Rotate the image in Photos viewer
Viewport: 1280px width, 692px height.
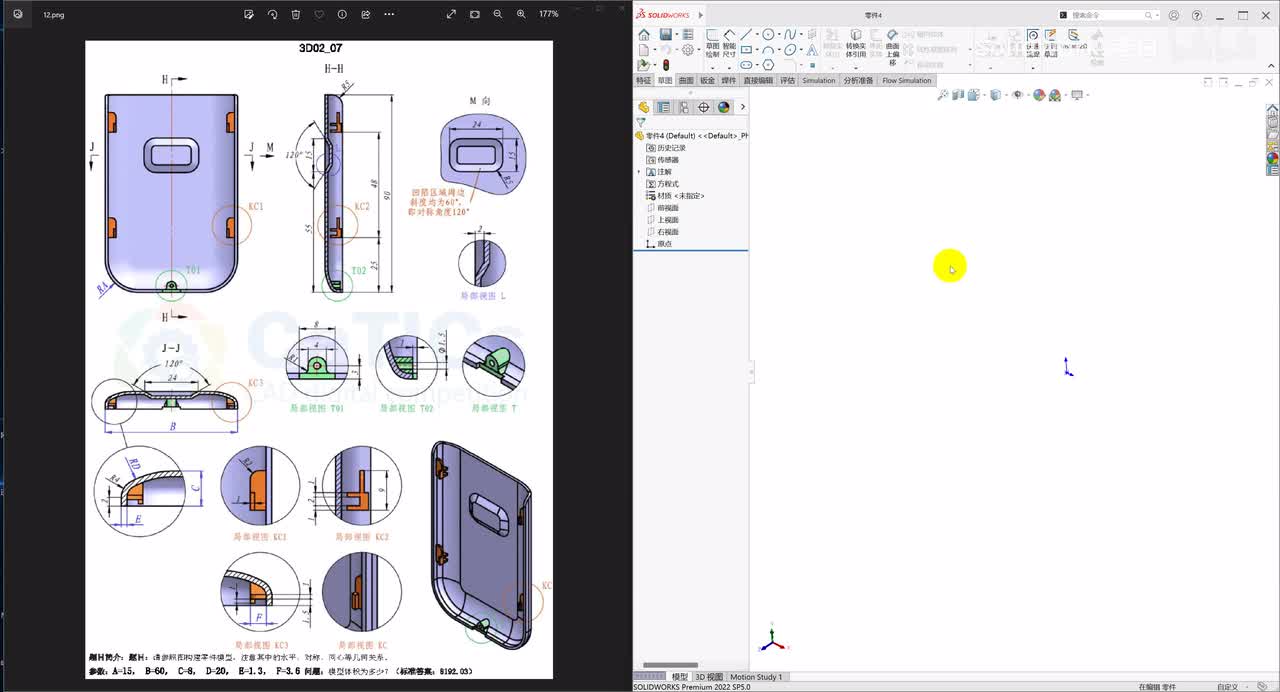(x=272, y=14)
